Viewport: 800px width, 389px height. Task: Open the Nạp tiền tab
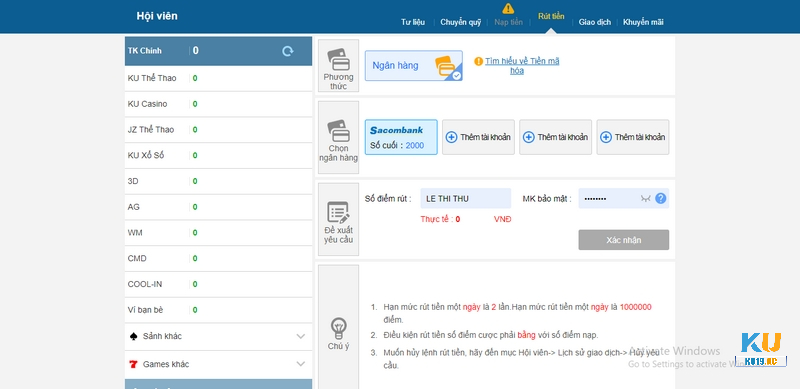coord(508,22)
